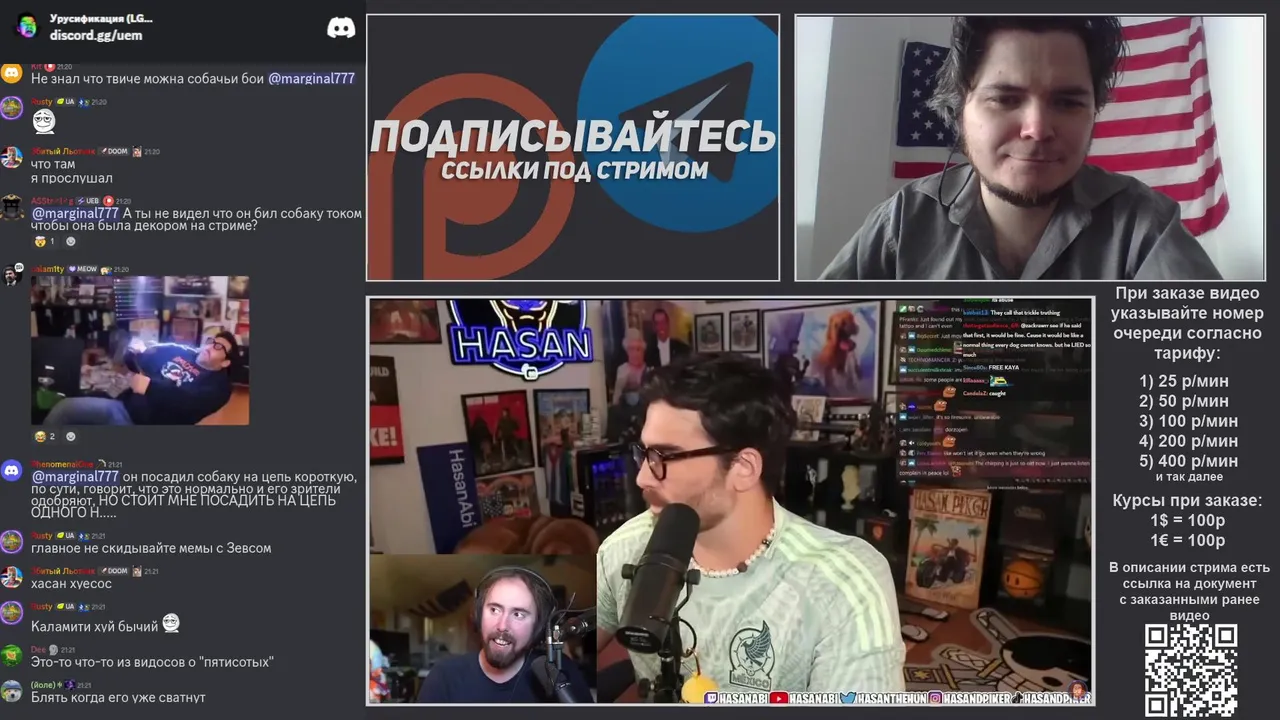Click Kit's yellow default Discord avatar
Image resolution: width=1280 pixels, height=720 pixels.
(x=11, y=73)
